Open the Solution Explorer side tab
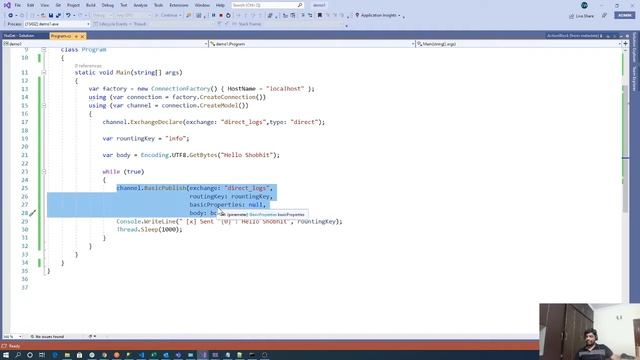This screenshot has width=640, height=360. coord(635,48)
